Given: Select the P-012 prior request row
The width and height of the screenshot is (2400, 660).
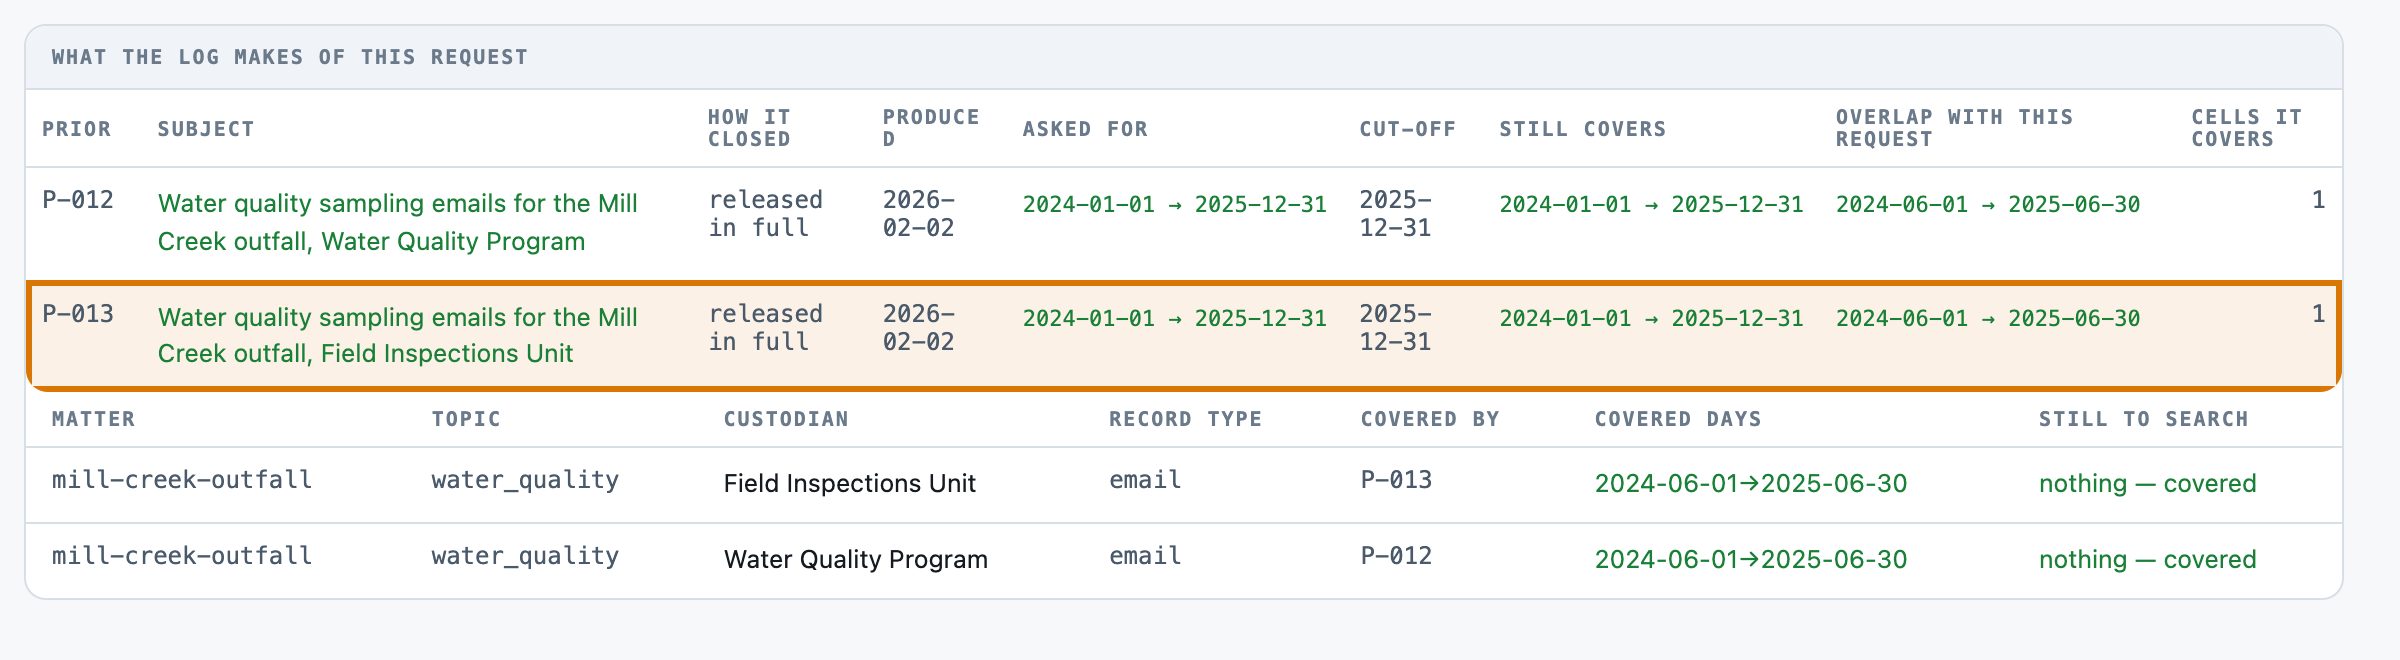Looking at the screenshot, I should pos(1184,224).
